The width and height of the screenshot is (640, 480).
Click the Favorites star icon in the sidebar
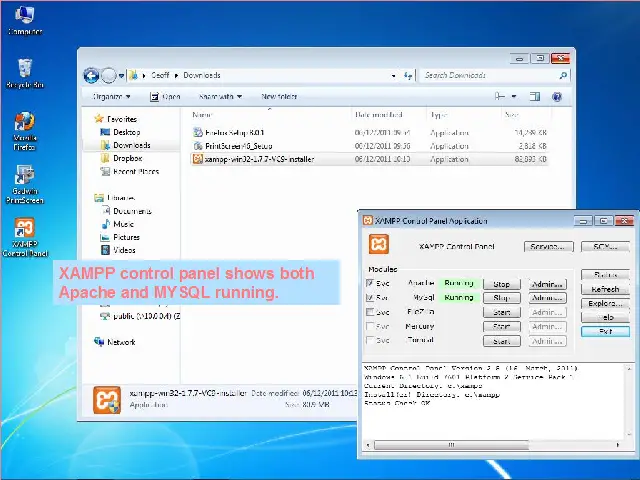tap(98, 119)
